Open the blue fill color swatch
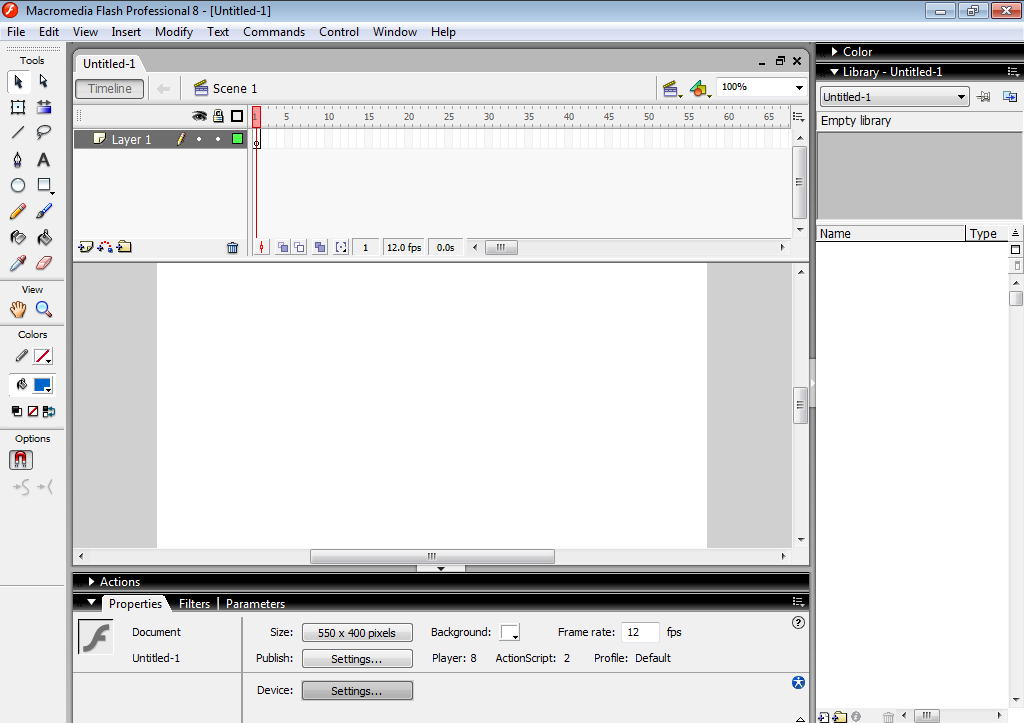The image size is (1024, 723). tap(43, 385)
